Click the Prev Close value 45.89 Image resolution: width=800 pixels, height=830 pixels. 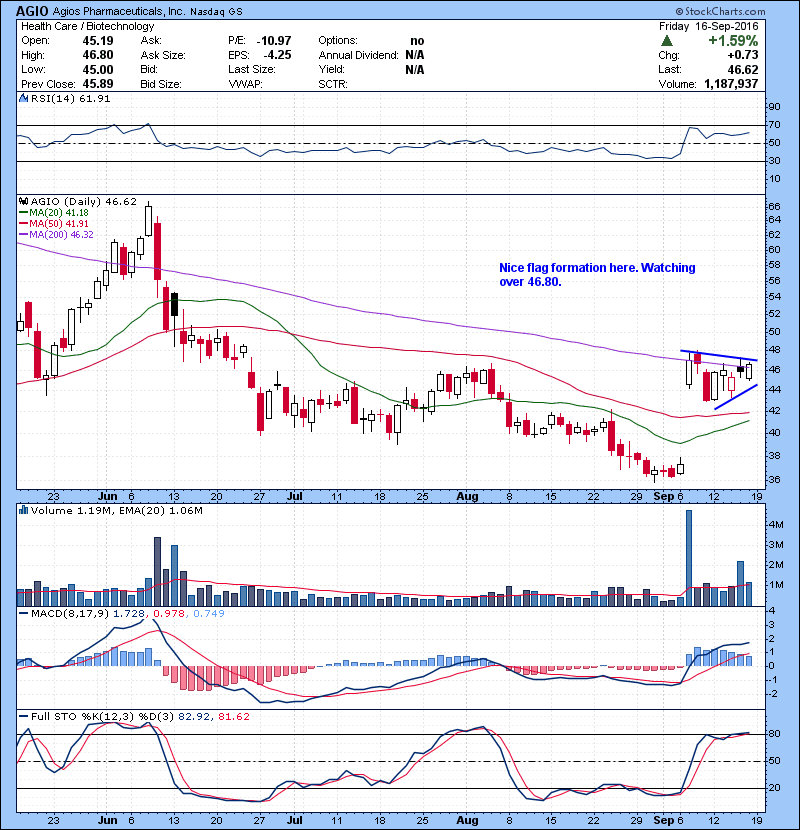click(x=97, y=84)
